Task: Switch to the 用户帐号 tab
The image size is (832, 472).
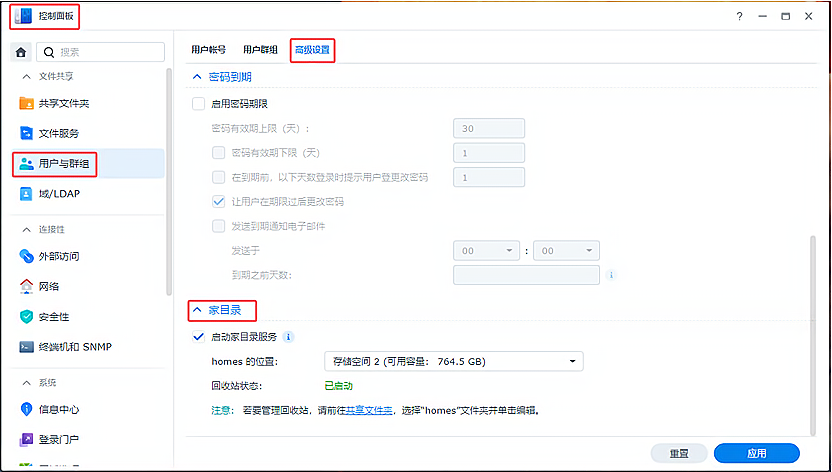Action: coord(209,49)
